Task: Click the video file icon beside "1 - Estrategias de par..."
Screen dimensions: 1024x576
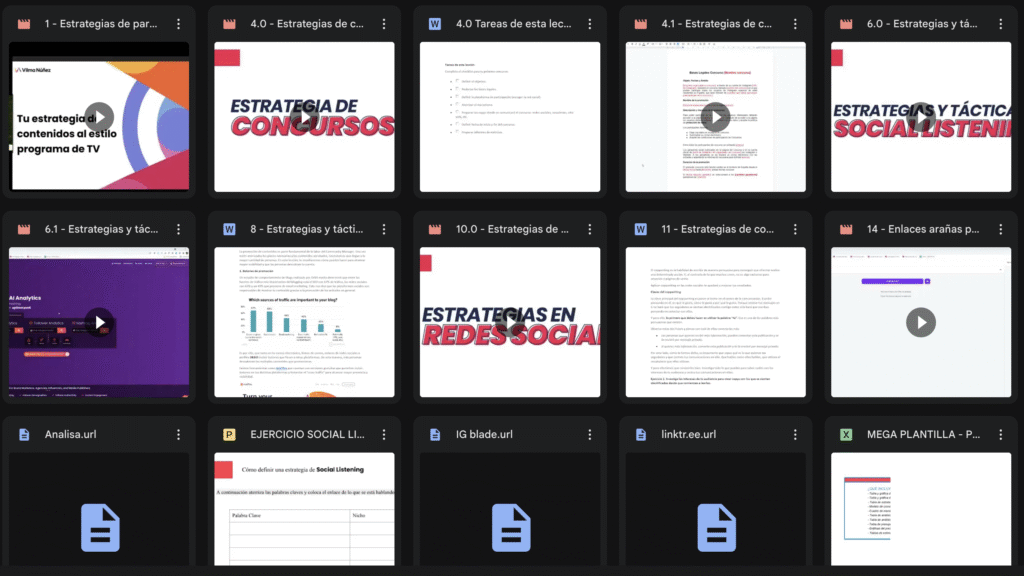Action: [x=25, y=23]
